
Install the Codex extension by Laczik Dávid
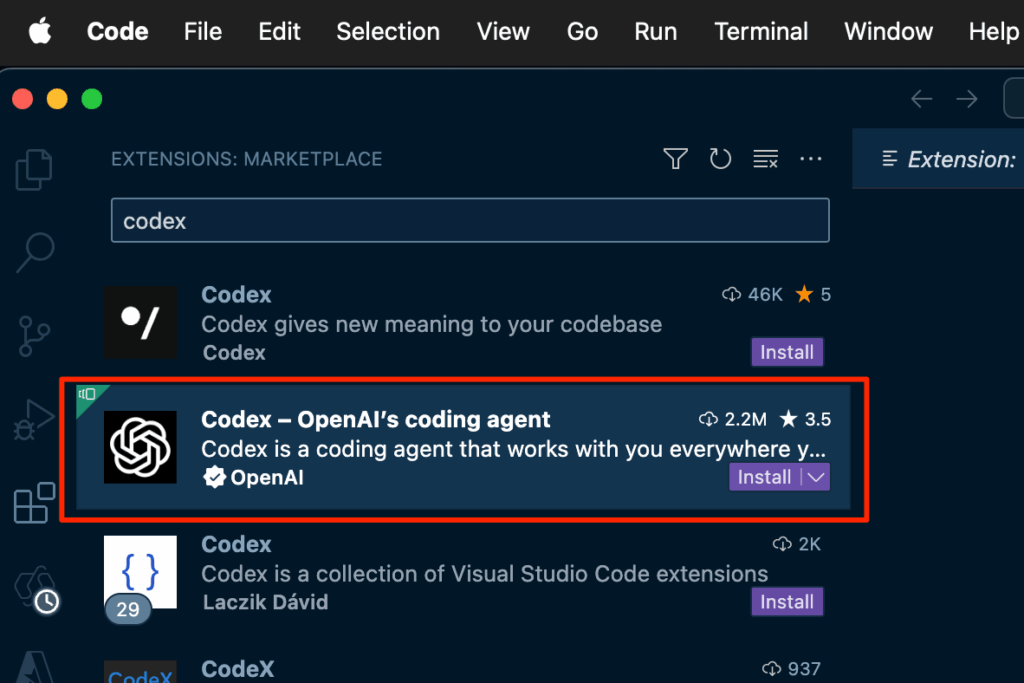[787, 602]
